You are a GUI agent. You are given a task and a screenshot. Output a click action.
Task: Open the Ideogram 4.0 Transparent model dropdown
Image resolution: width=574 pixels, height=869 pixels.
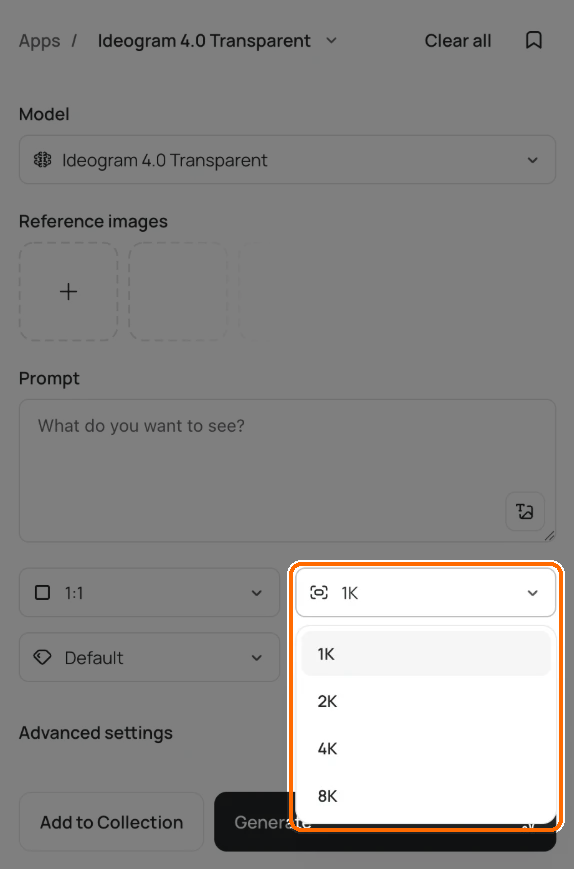pos(288,160)
